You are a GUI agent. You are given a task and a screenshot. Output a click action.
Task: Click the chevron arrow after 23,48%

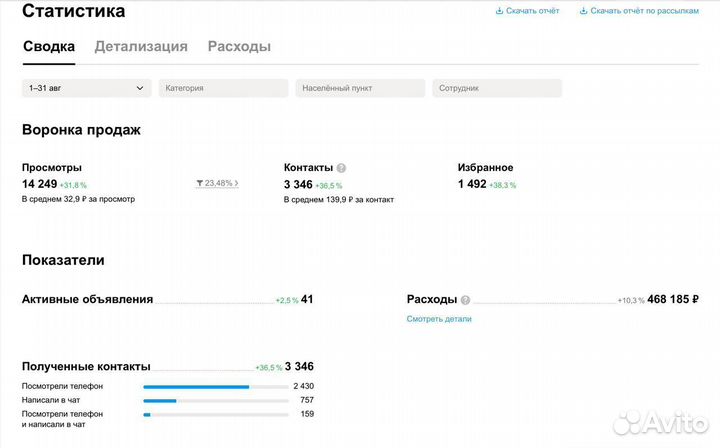click(x=236, y=183)
